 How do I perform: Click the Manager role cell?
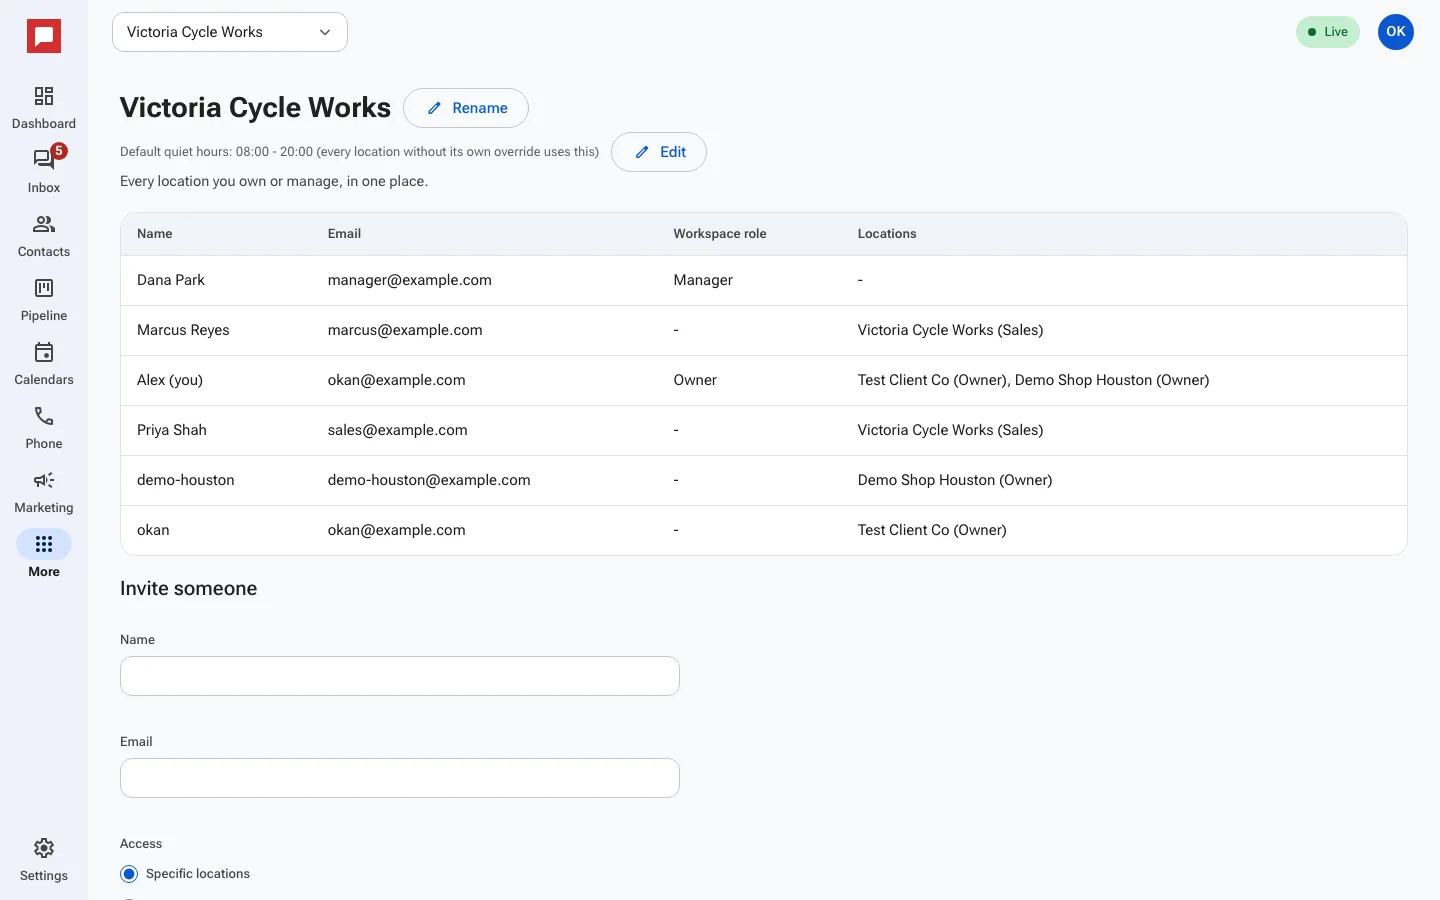[703, 280]
